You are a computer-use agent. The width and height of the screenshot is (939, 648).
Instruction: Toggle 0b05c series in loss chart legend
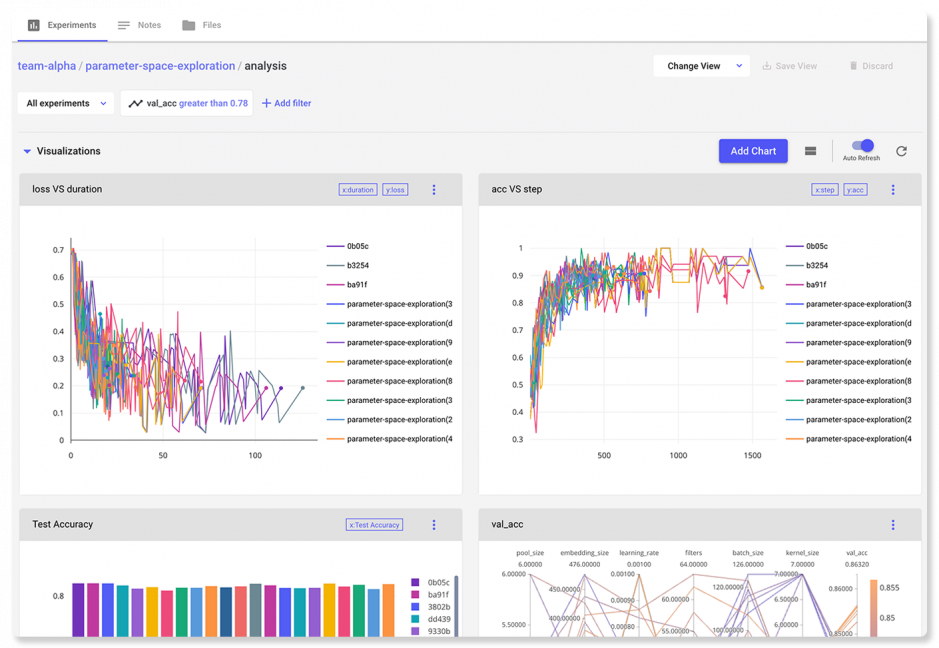coord(358,246)
